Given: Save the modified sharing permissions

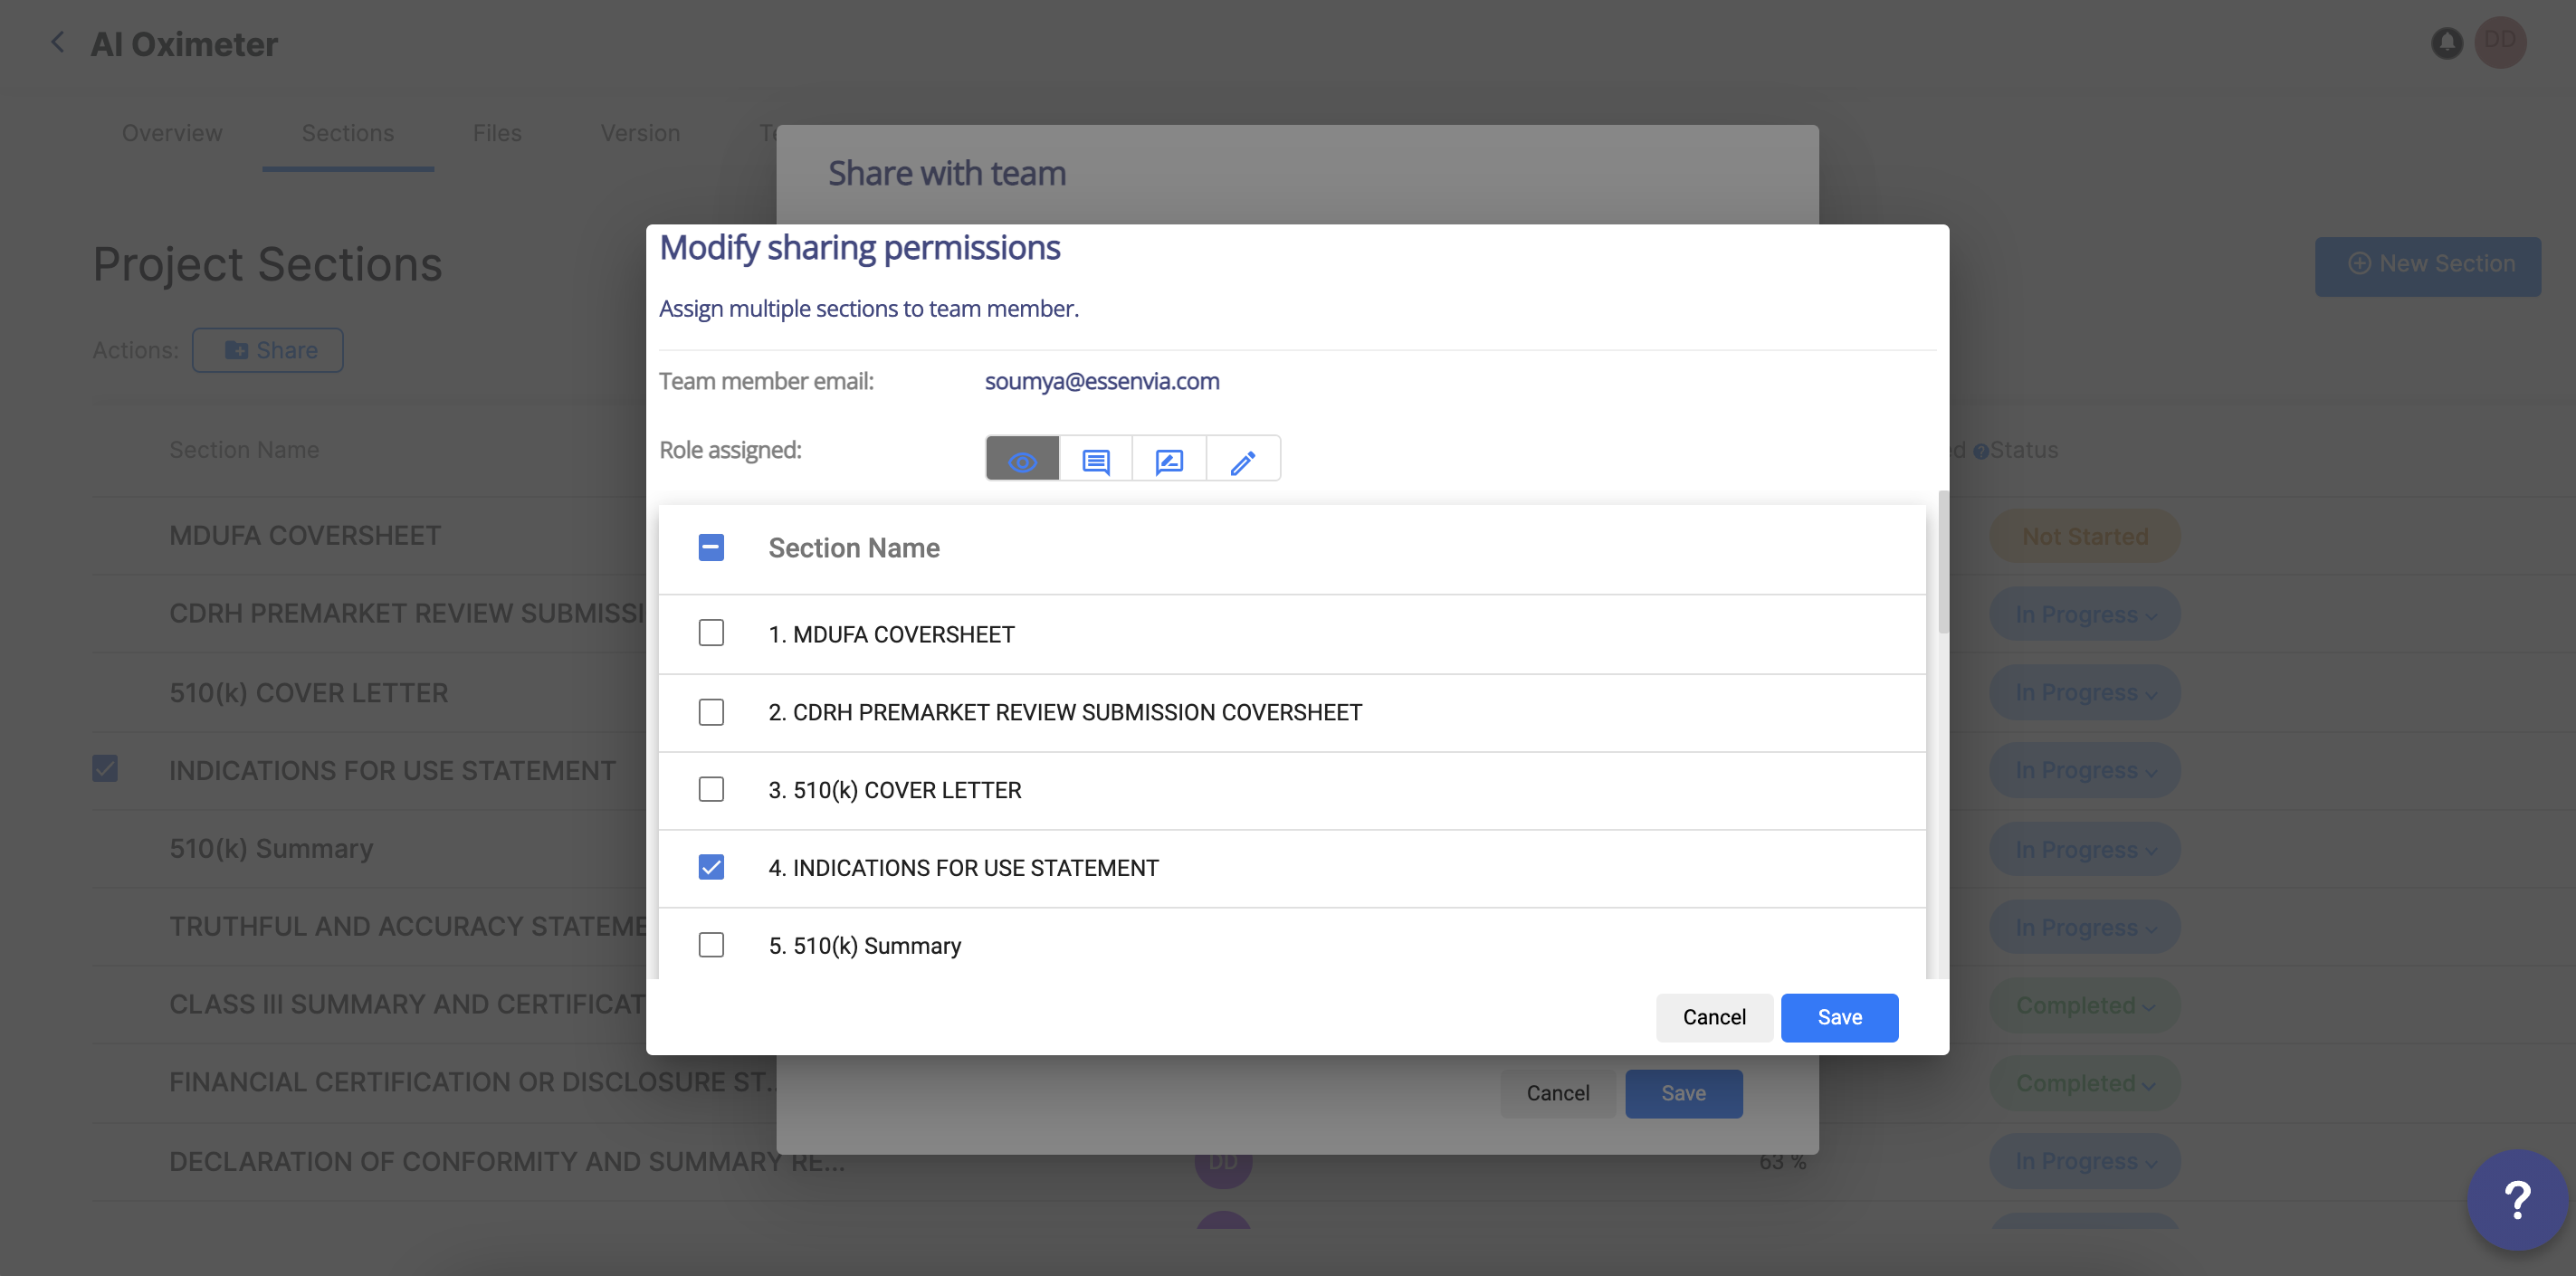Looking at the screenshot, I should pyautogui.click(x=1839, y=1017).
